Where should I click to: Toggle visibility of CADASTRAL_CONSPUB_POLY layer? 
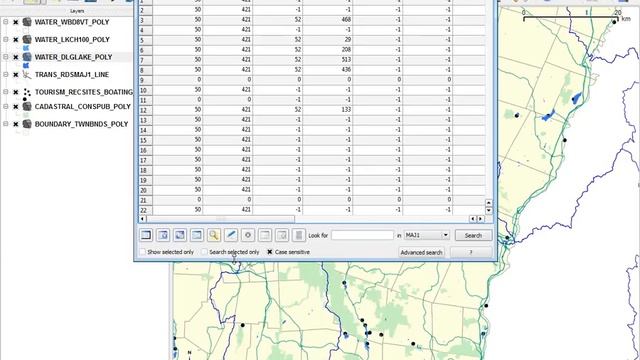(x=16, y=107)
